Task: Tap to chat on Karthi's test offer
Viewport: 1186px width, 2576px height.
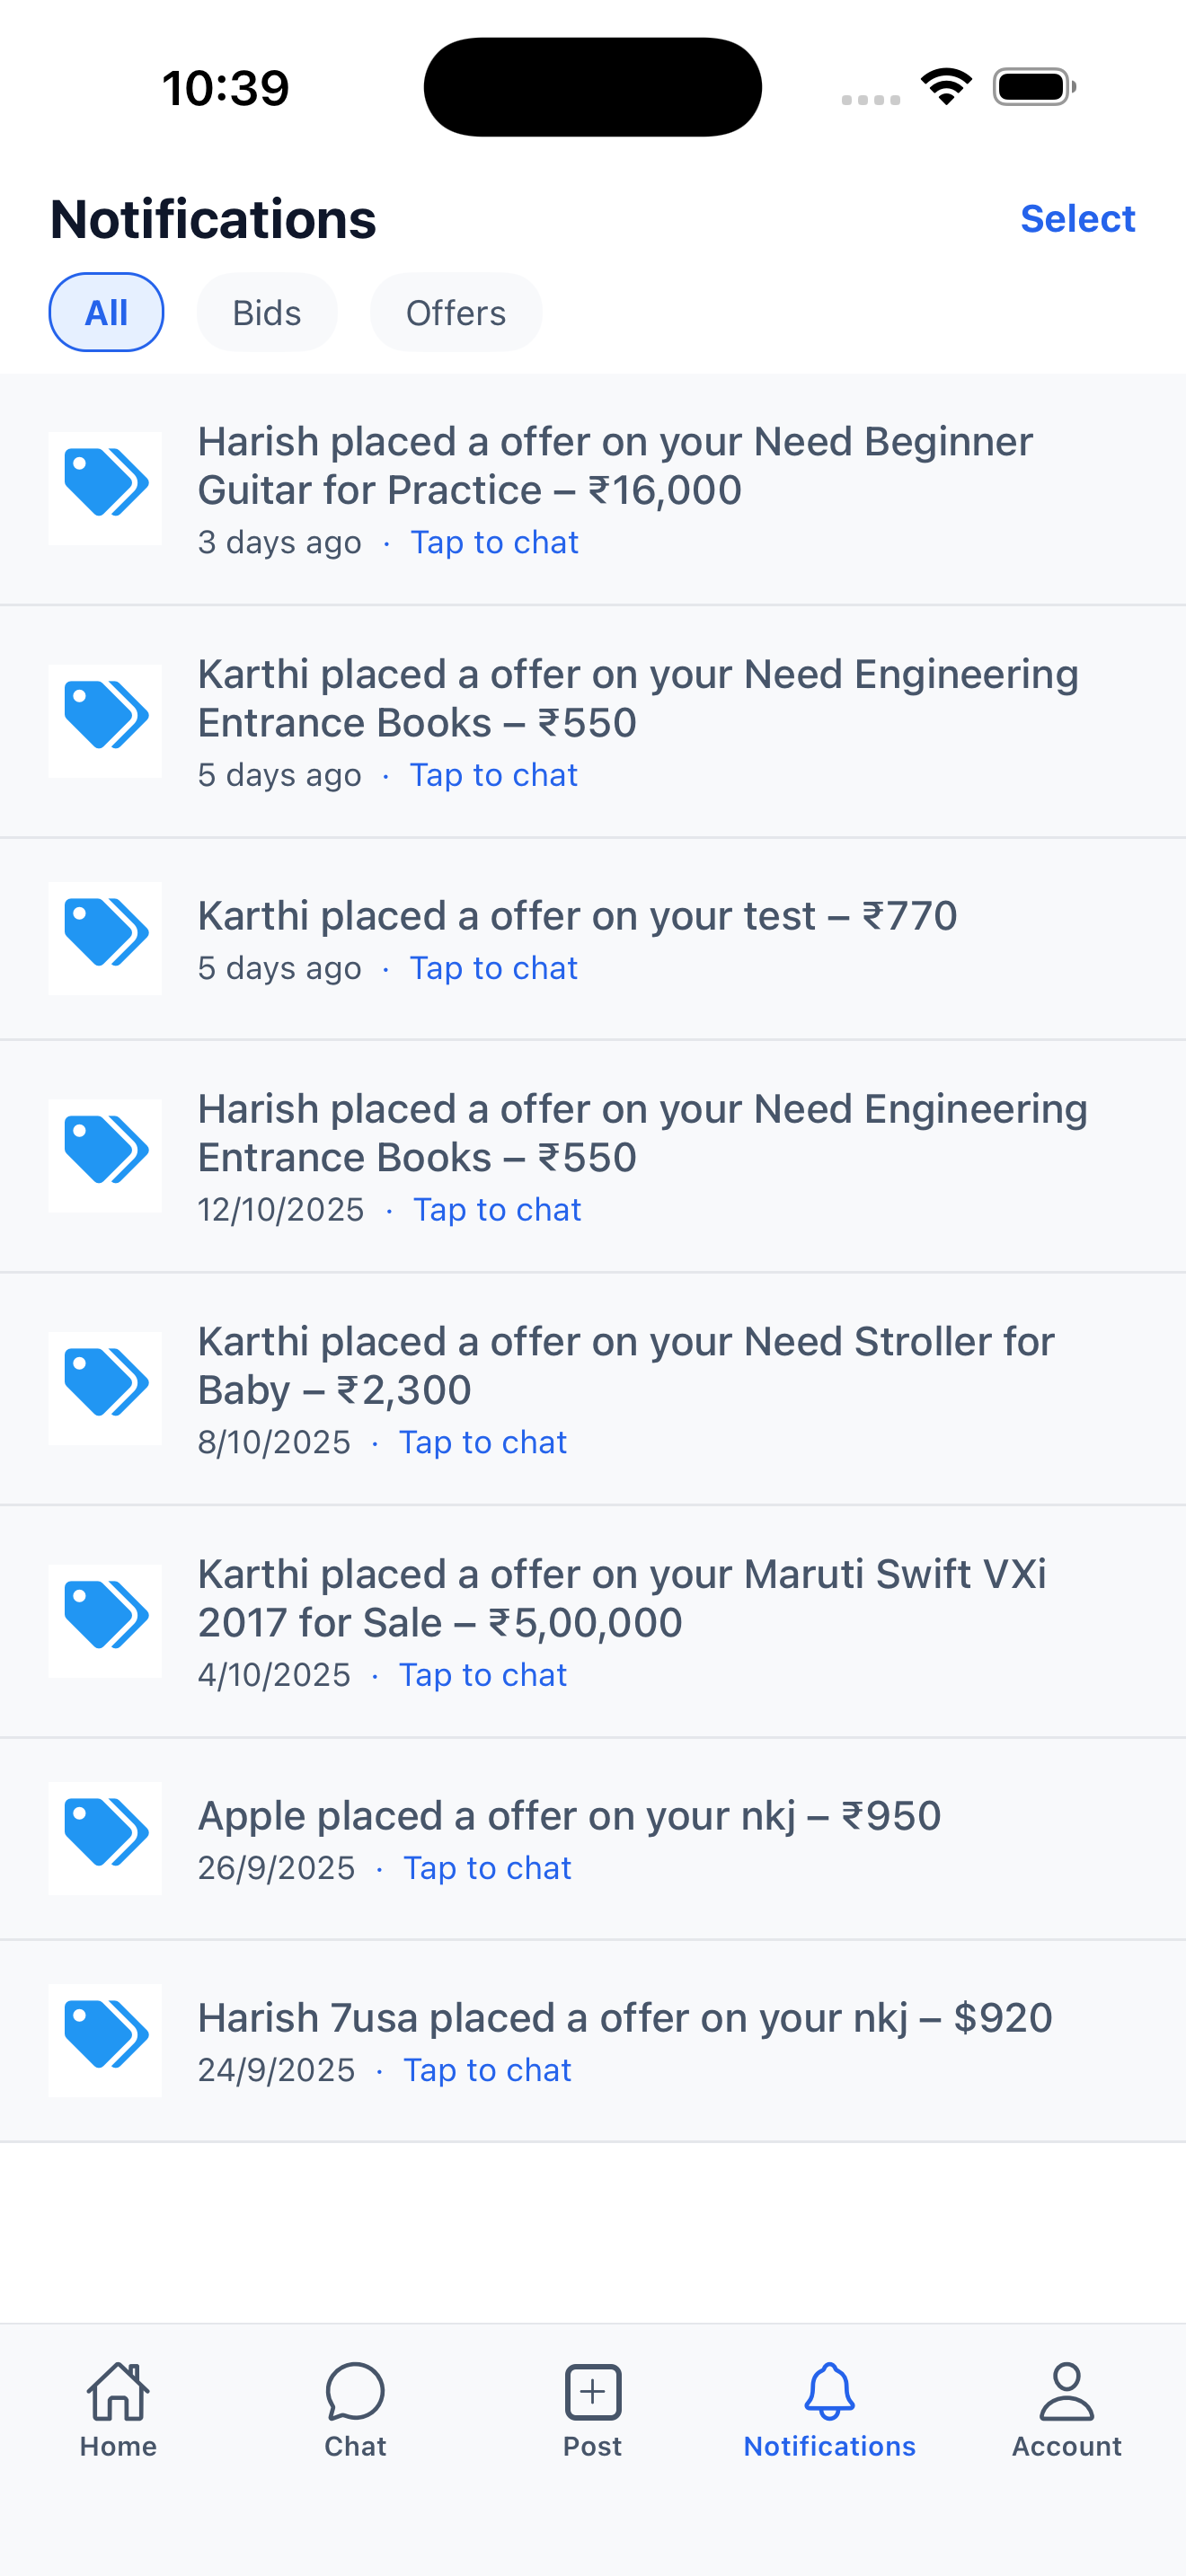Action: pyautogui.click(x=493, y=969)
